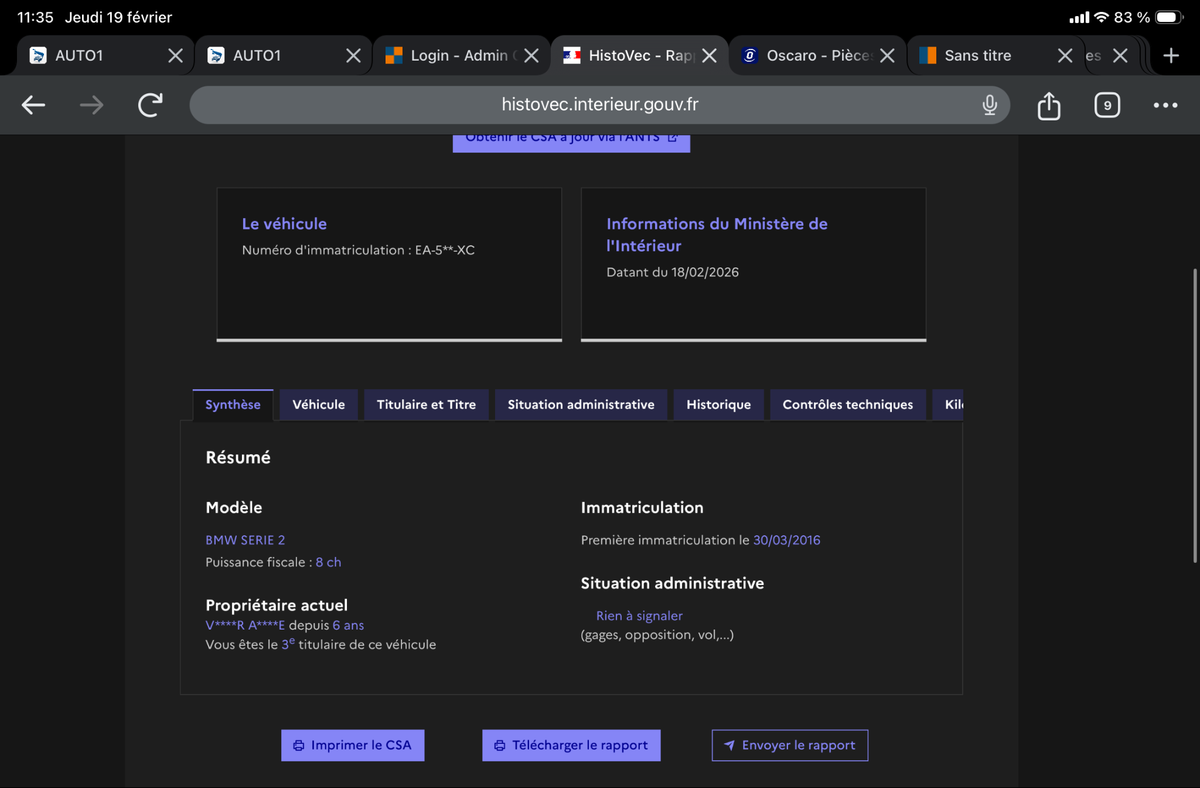Click Imprimer le CSA button
The width and height of the screenshot is (1200, 788).
(352, 745)
